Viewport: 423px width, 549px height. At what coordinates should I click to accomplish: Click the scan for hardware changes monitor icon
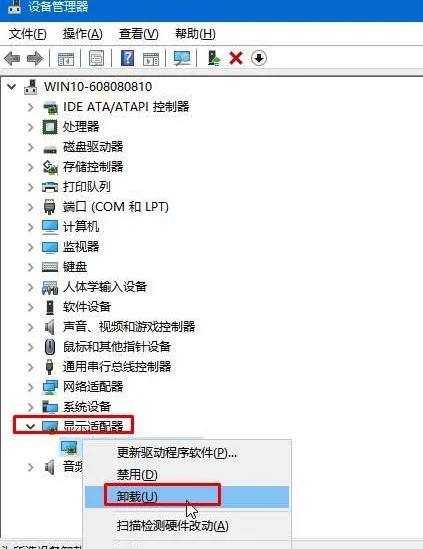pyautogui.click(x=182, y=58)
